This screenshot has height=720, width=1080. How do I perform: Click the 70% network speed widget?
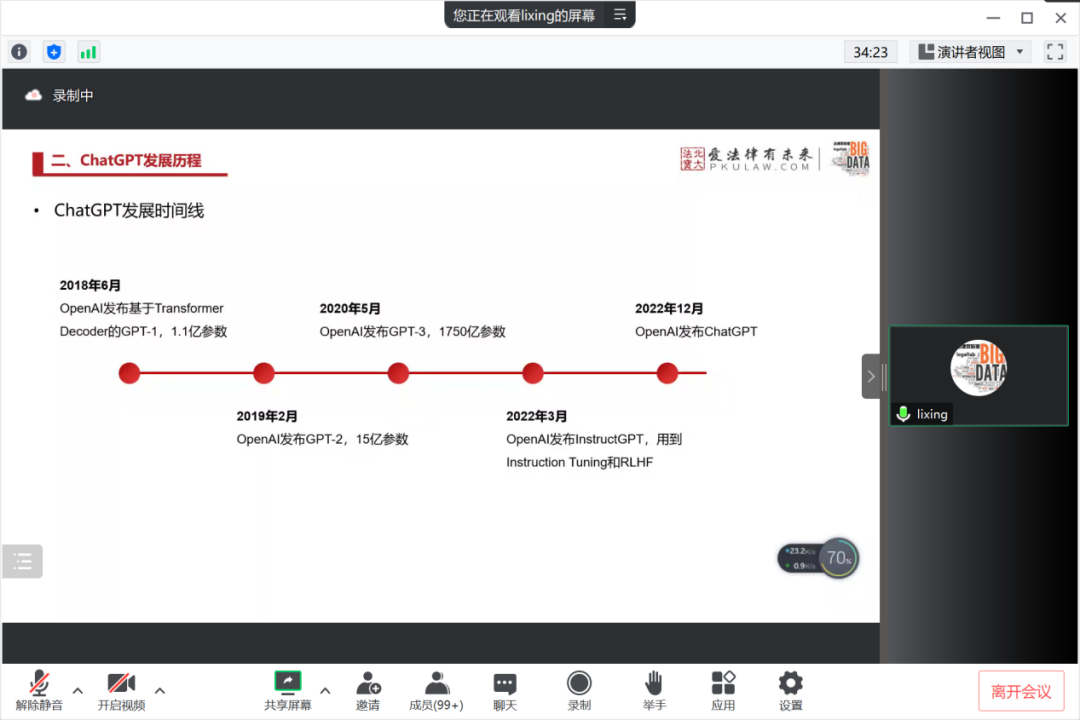point(818,558)
